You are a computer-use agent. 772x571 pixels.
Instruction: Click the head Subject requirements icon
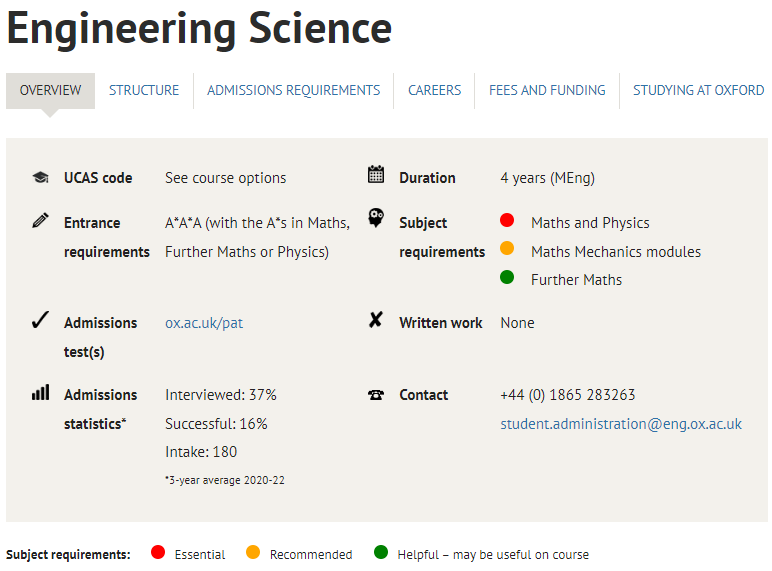(376, 218)
